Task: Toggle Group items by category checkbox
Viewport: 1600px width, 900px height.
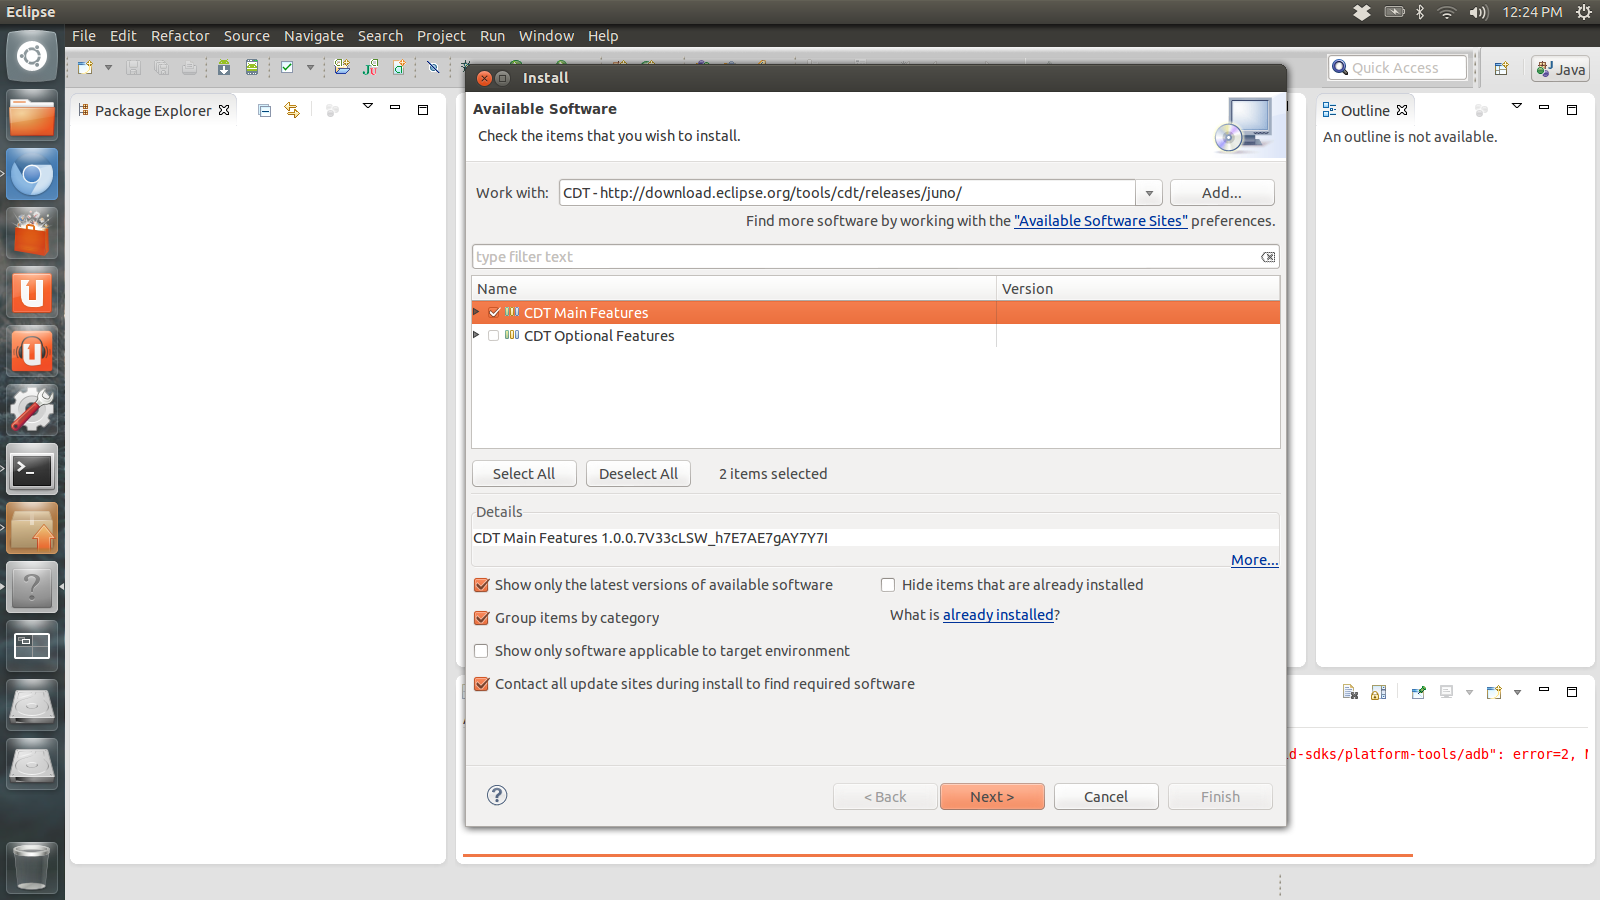Action: (481, 618)
